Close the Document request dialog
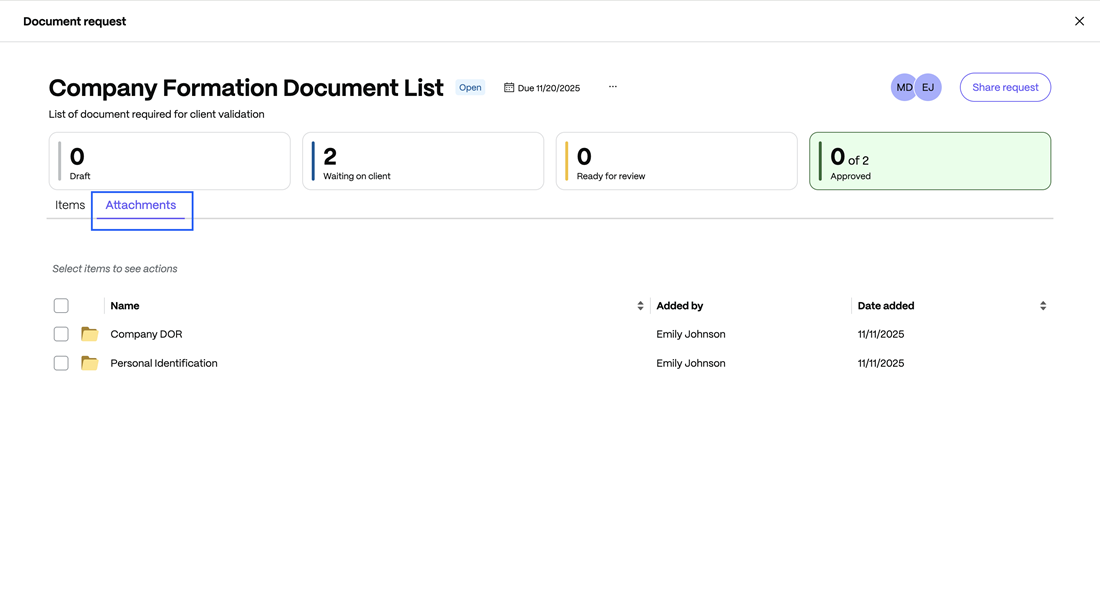The width and height of the screenshot is (1100, 599). [x=1079, y=21]
